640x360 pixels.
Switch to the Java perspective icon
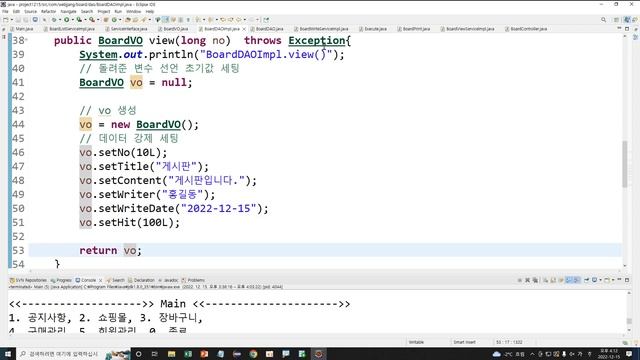(627, 20)
